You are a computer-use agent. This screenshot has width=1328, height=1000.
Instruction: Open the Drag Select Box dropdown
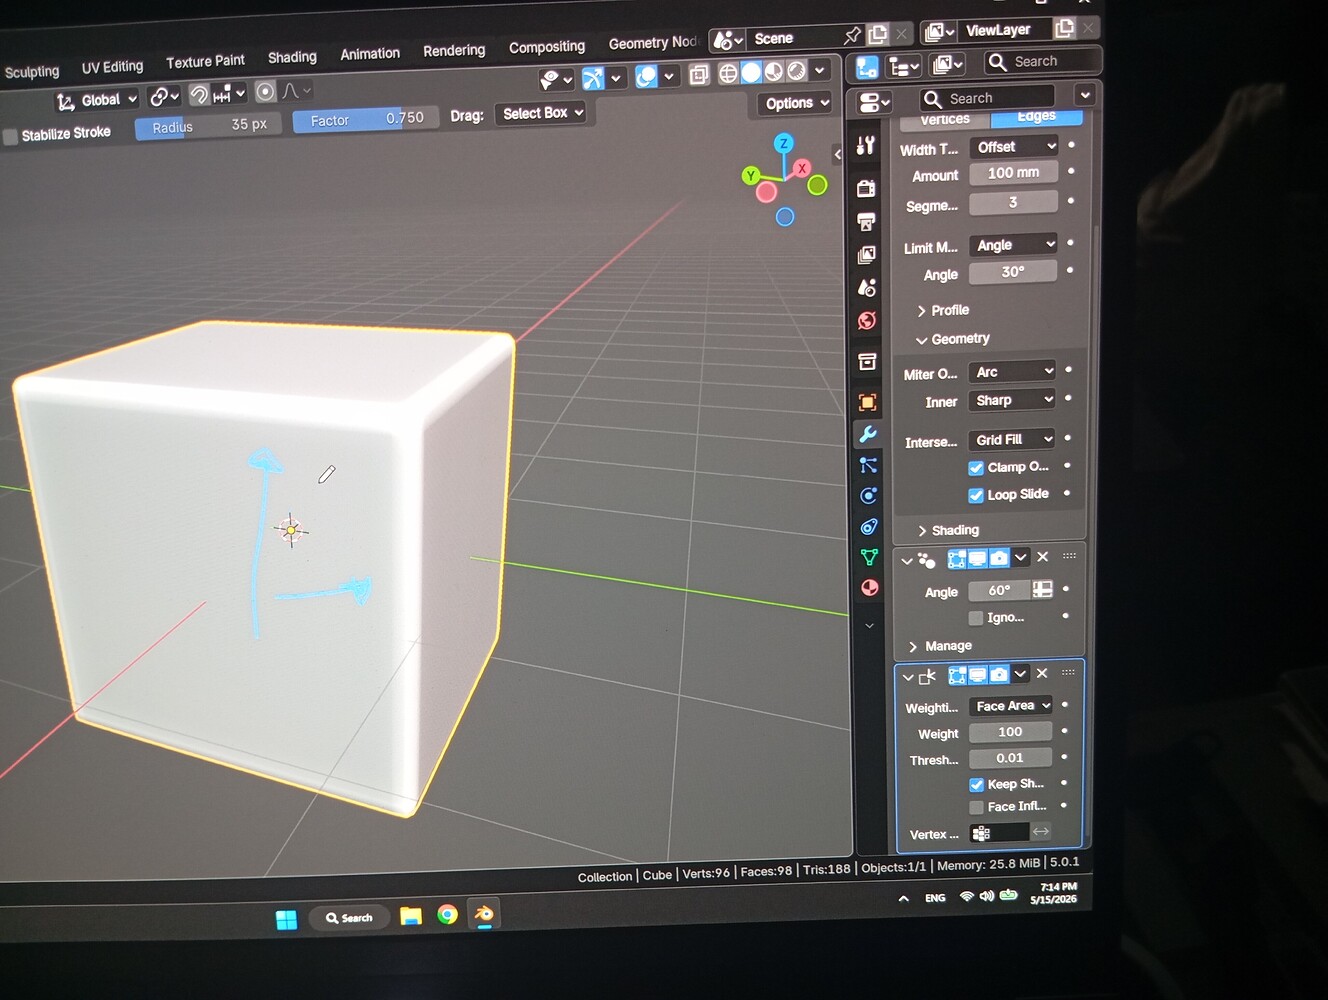tap(541, 113)
